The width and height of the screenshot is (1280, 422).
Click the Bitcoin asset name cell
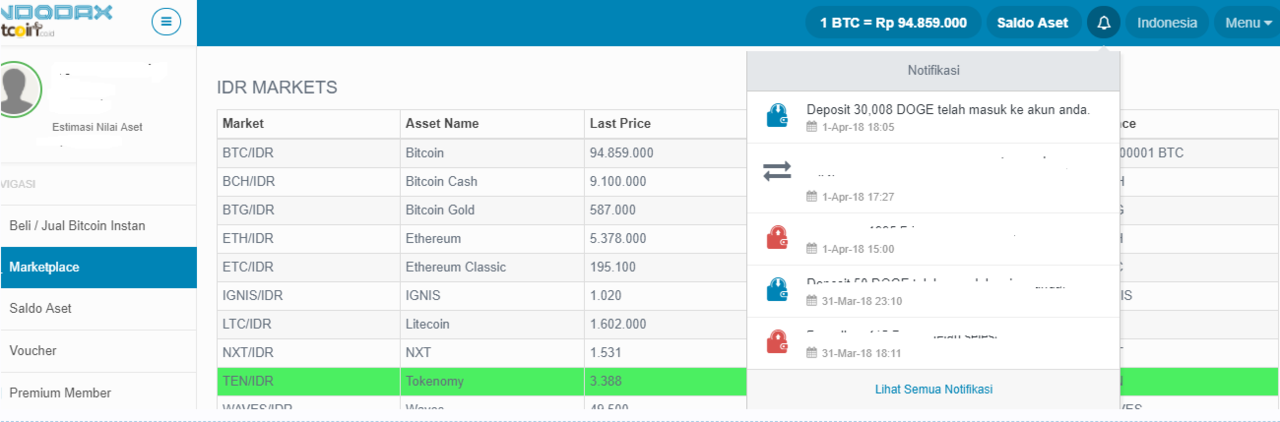[x=492, y=153]
